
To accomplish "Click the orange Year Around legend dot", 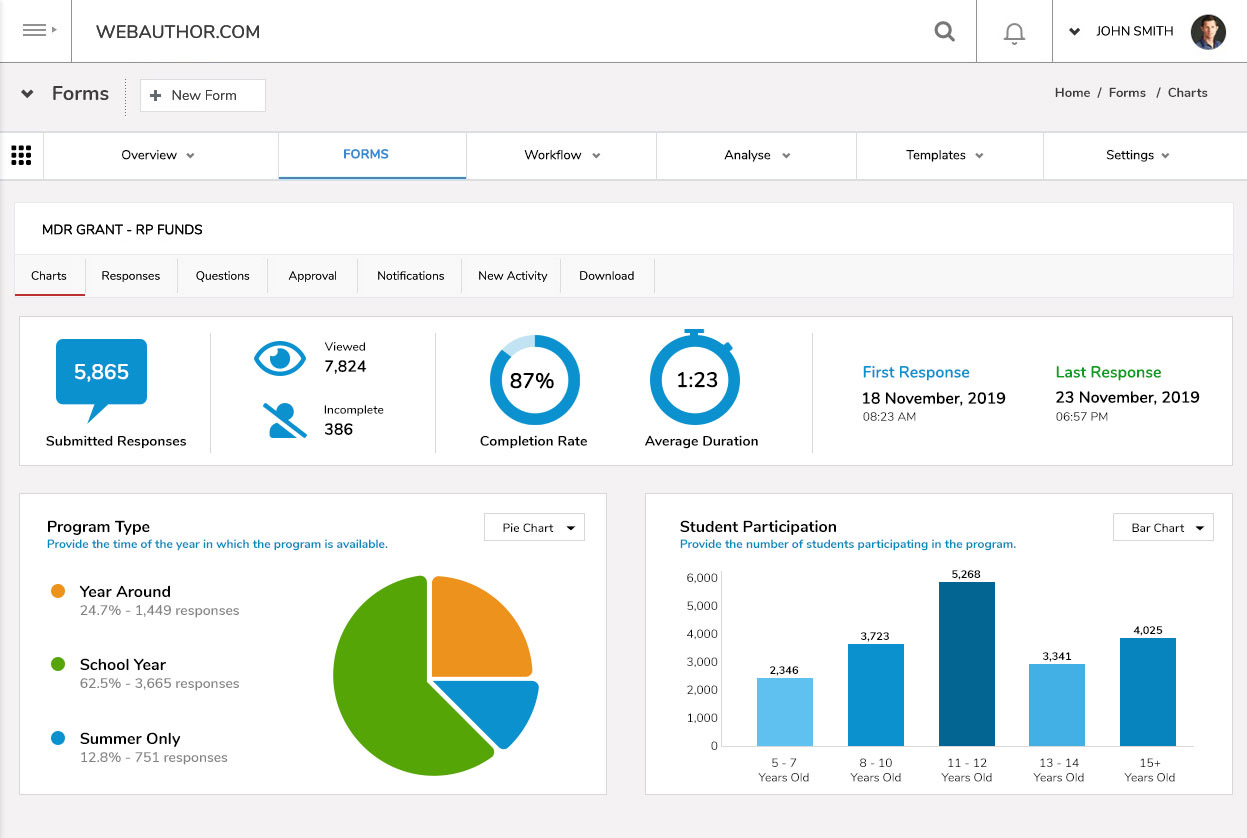I will (x=58, y=591).
